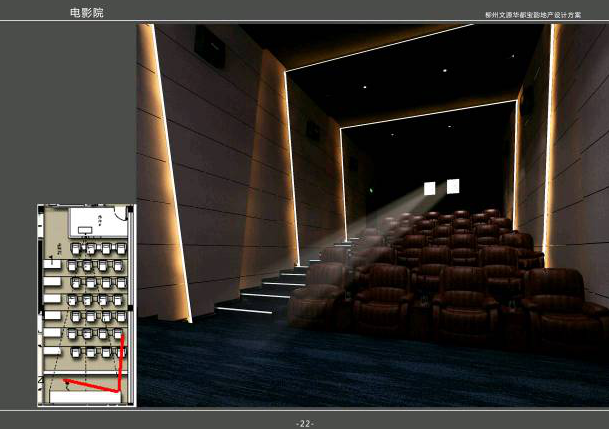Viewport: 609px width, 429px height.
Task: Click the door swing arc in floor plan
Action: point(120,212)
